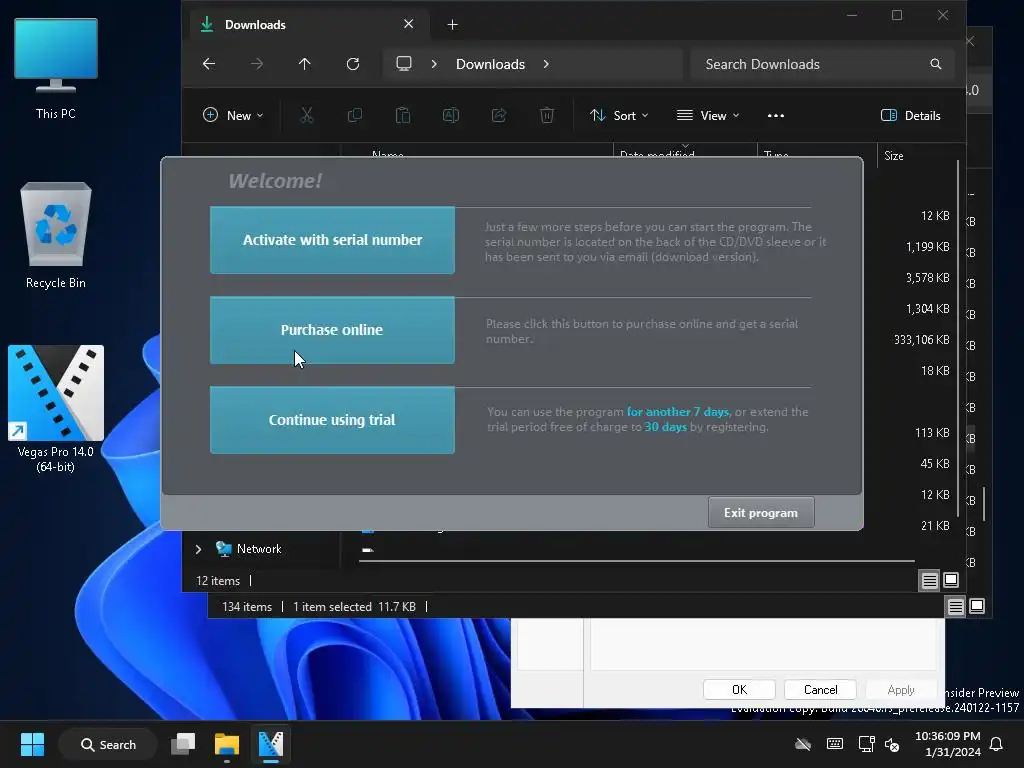Open This PC desktop icon
The height and width of the screenshot is (768, 1024).
56,69
